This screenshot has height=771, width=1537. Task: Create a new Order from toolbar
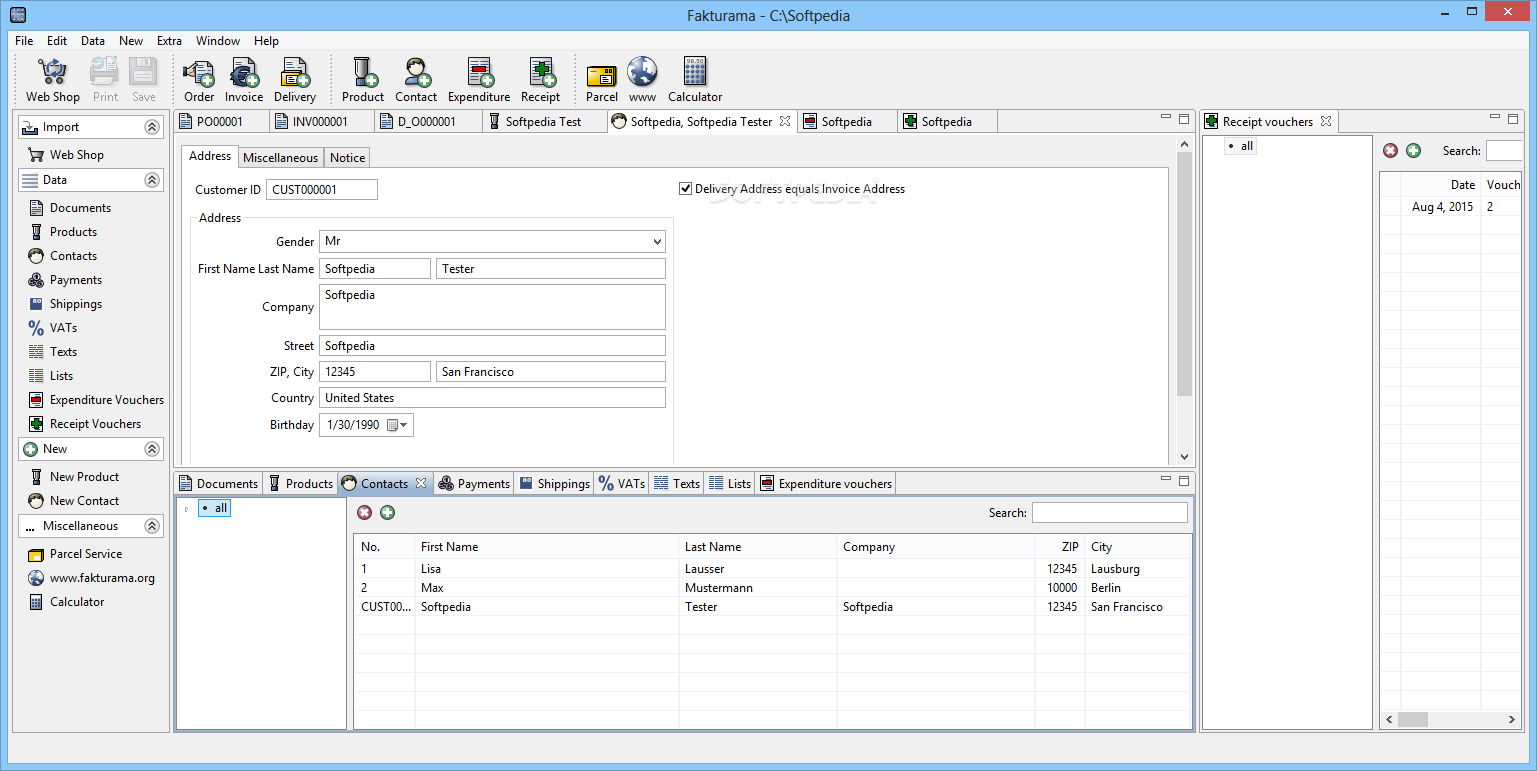[199, 80]
